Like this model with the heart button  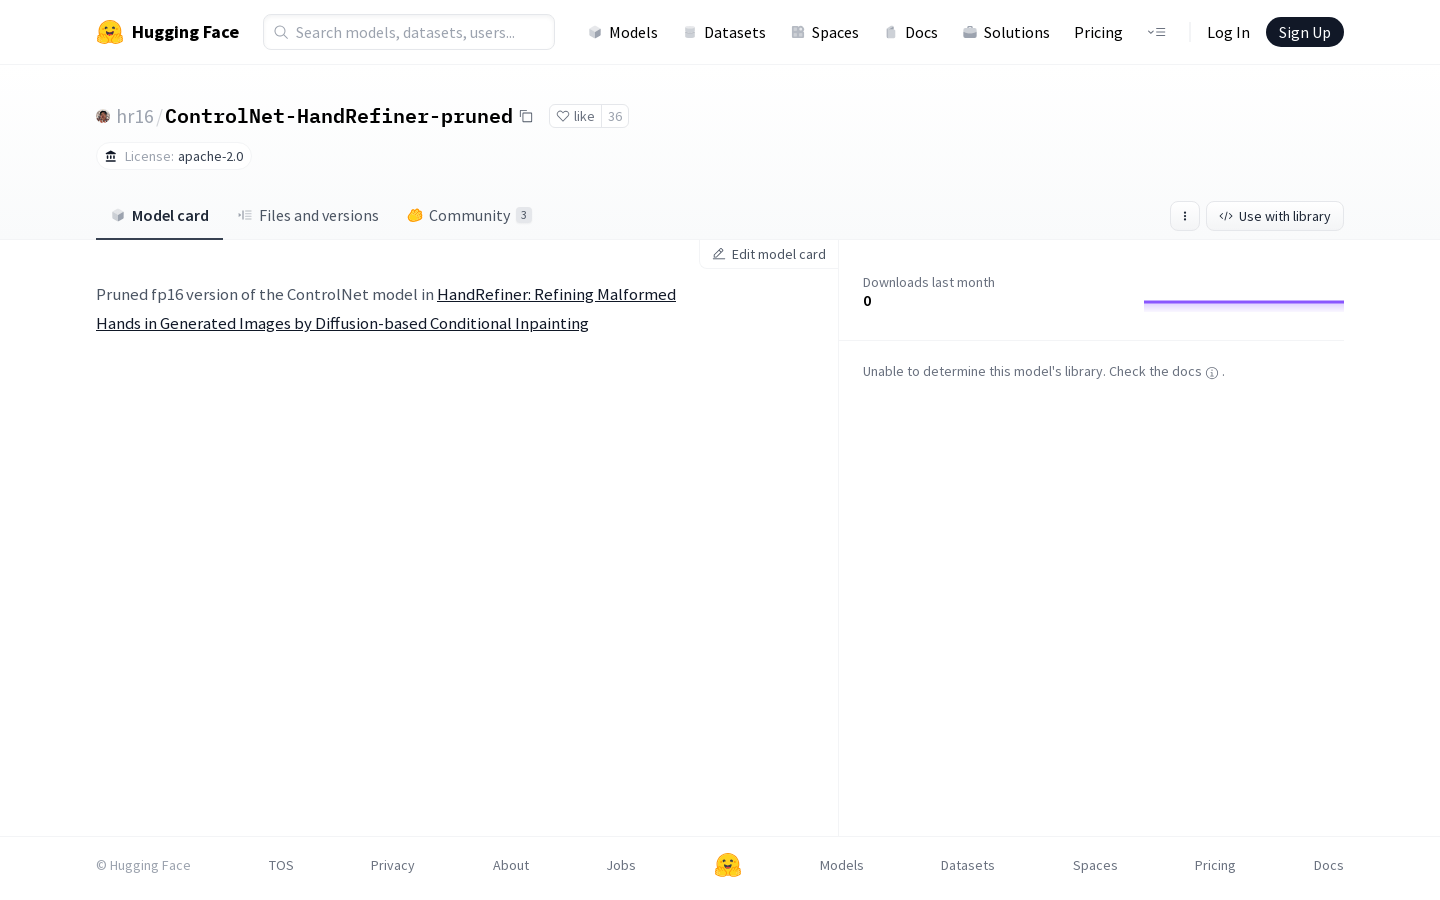click(575, 116)
